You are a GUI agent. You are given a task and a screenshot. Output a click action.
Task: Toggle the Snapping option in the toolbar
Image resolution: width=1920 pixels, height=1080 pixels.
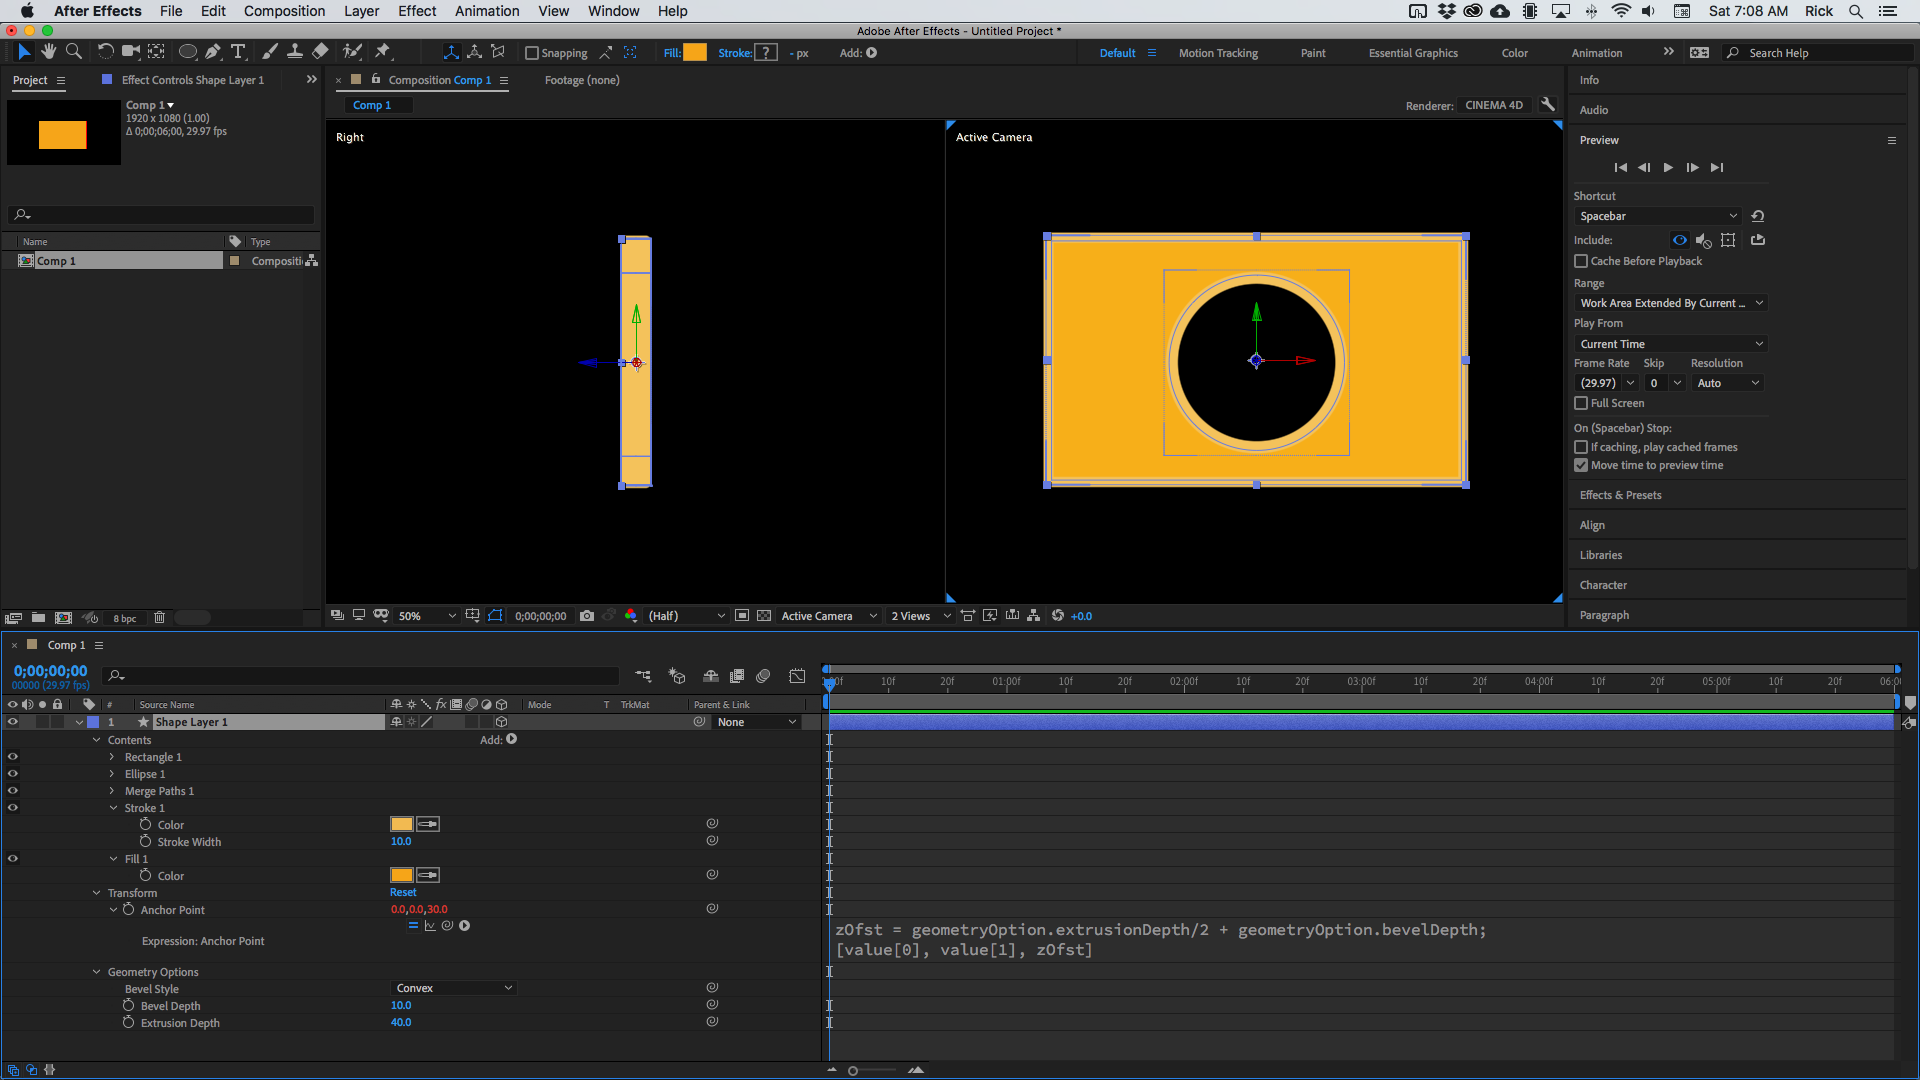(x=533, y=53)
